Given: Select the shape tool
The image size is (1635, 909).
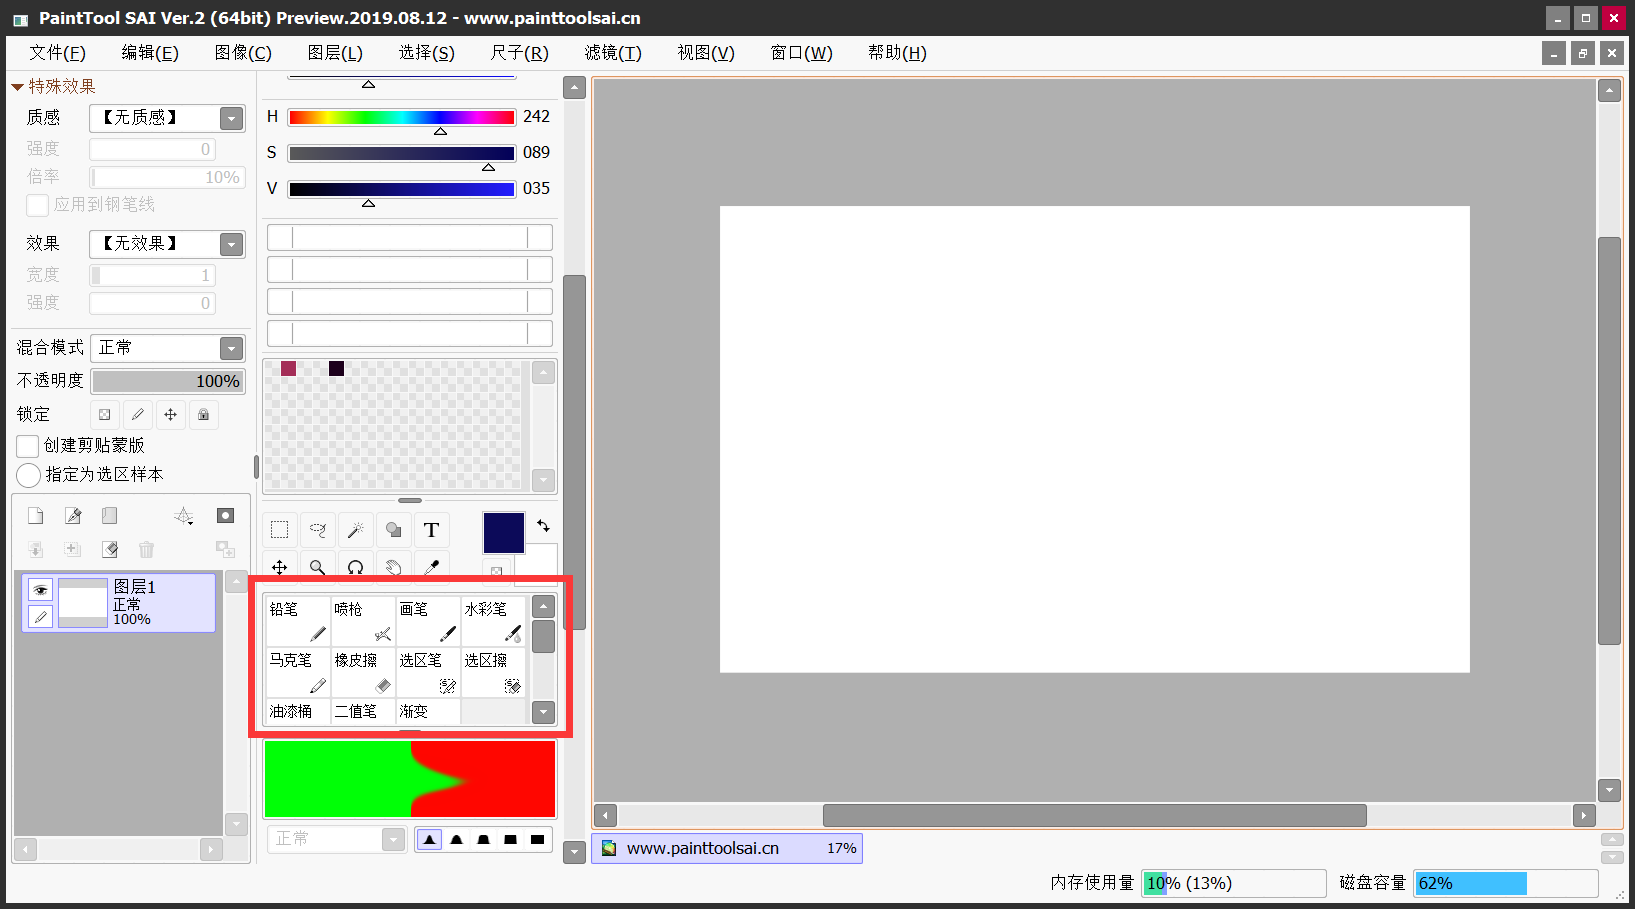Looking at the screenshot, I should click(x=393, y=530).
